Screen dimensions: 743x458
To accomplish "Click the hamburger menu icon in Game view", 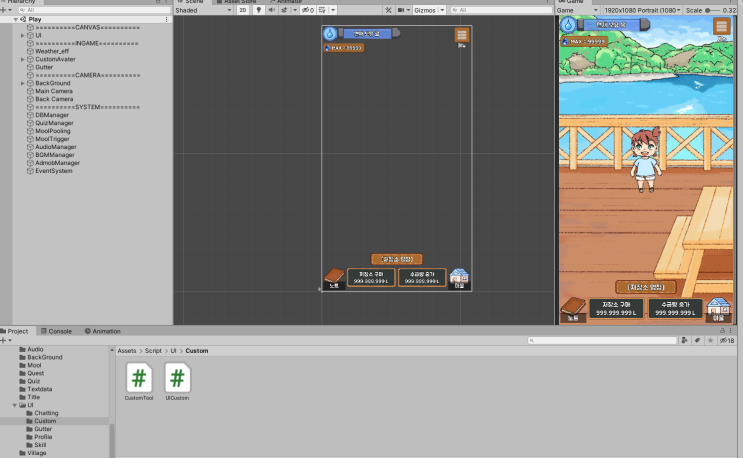I will point(721,26).
